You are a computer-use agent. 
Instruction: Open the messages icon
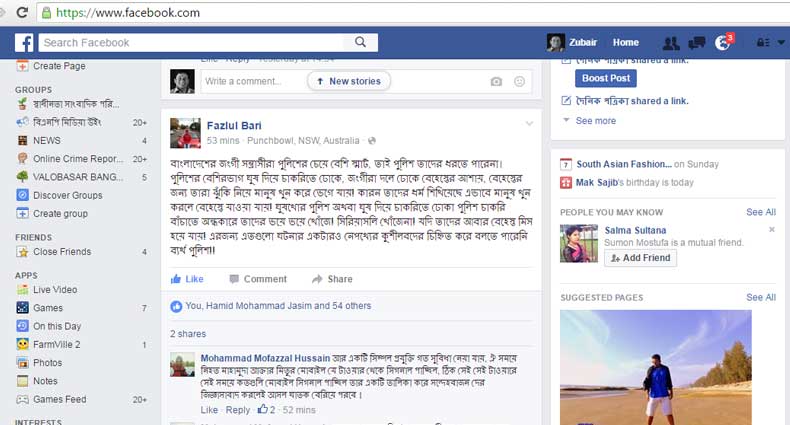click(697, 43)
